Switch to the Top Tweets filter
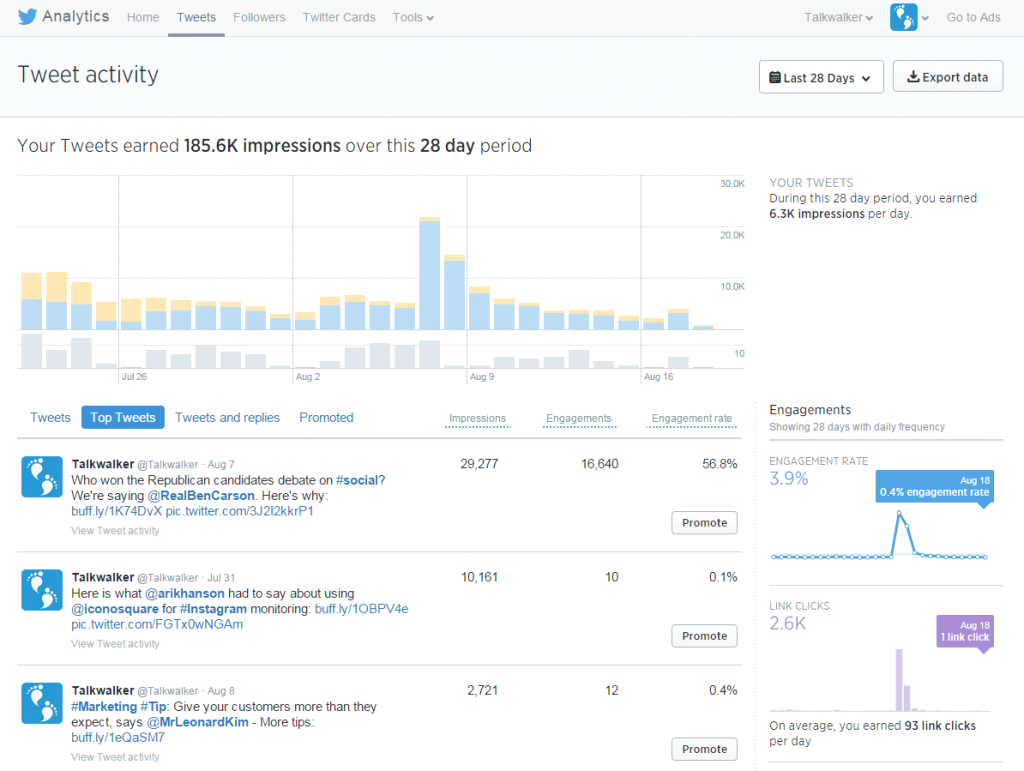 click(x=122, y=417)
